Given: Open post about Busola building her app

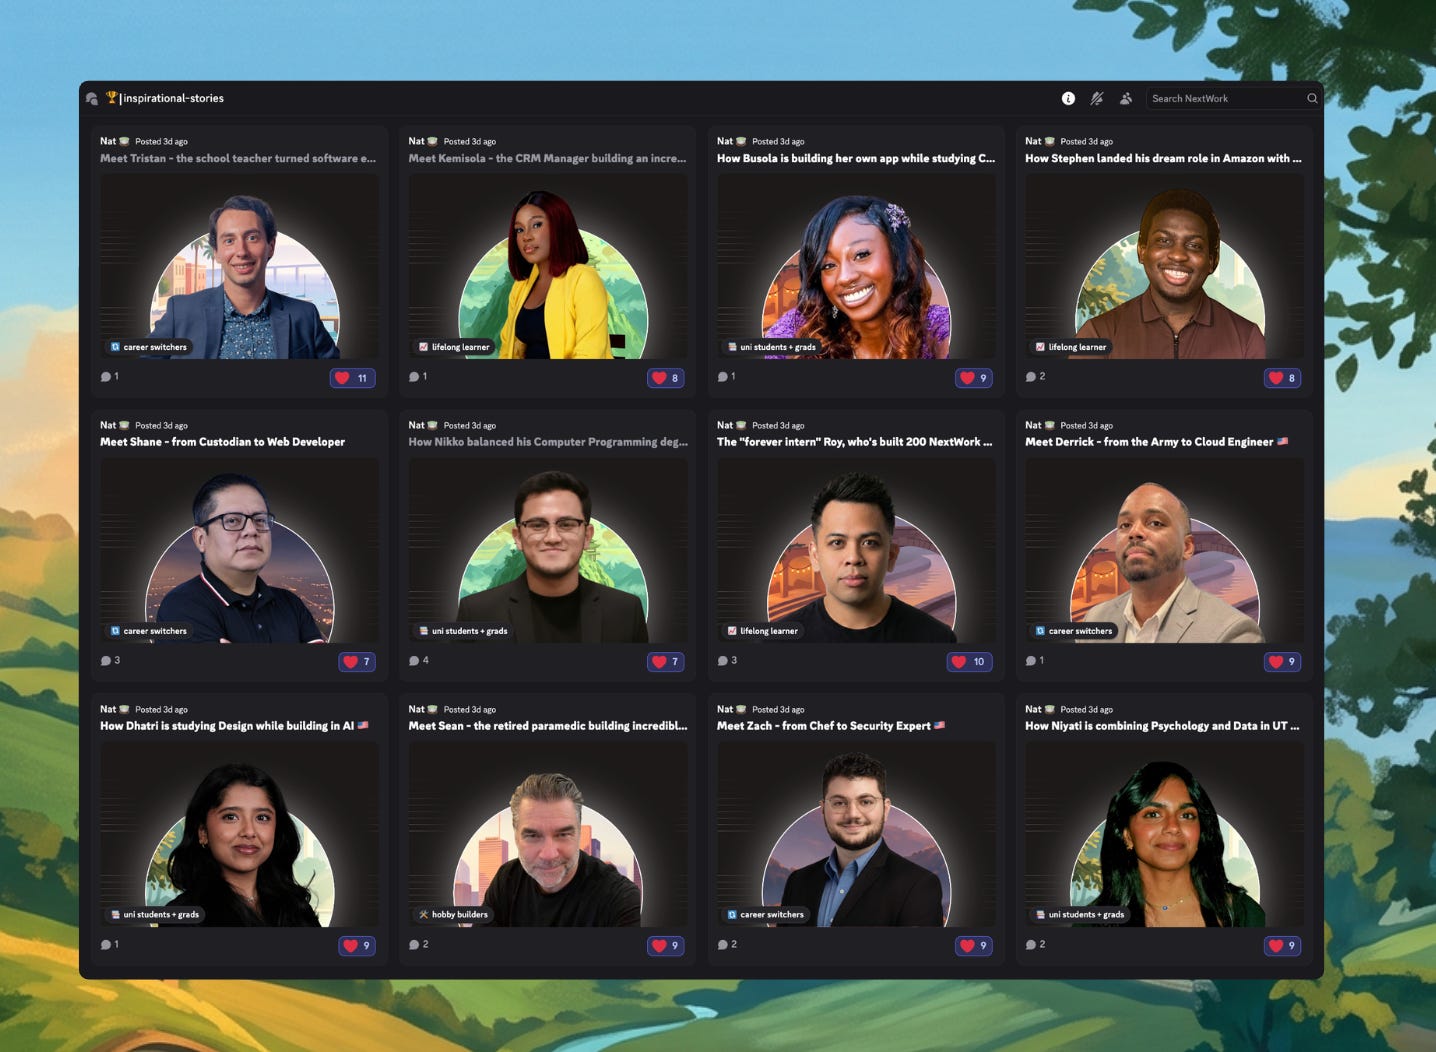Looking at the screenshot, I should (x=856, y=158).
